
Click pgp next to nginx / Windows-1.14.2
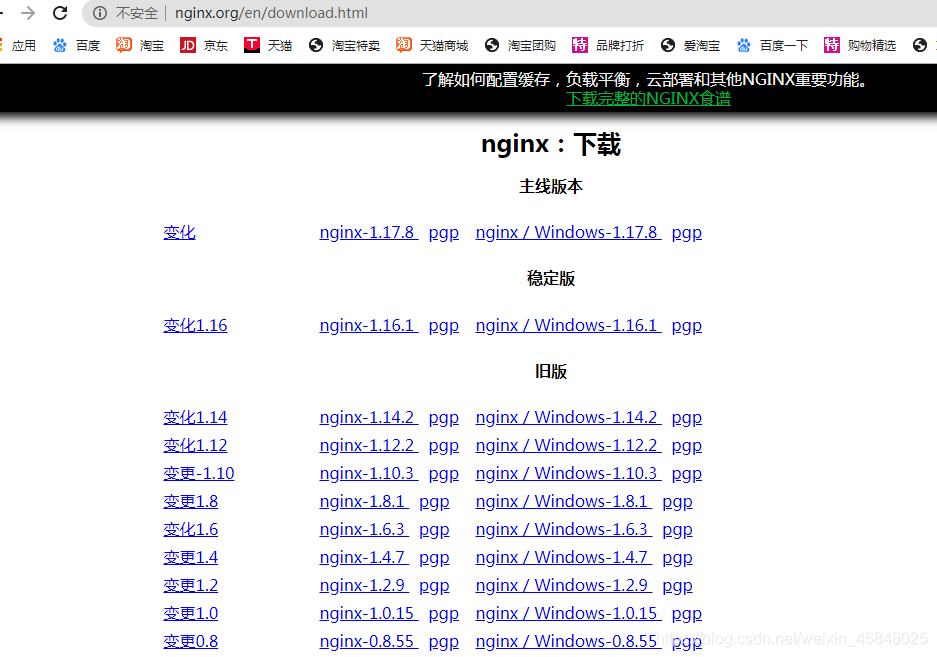coord(687,418)
